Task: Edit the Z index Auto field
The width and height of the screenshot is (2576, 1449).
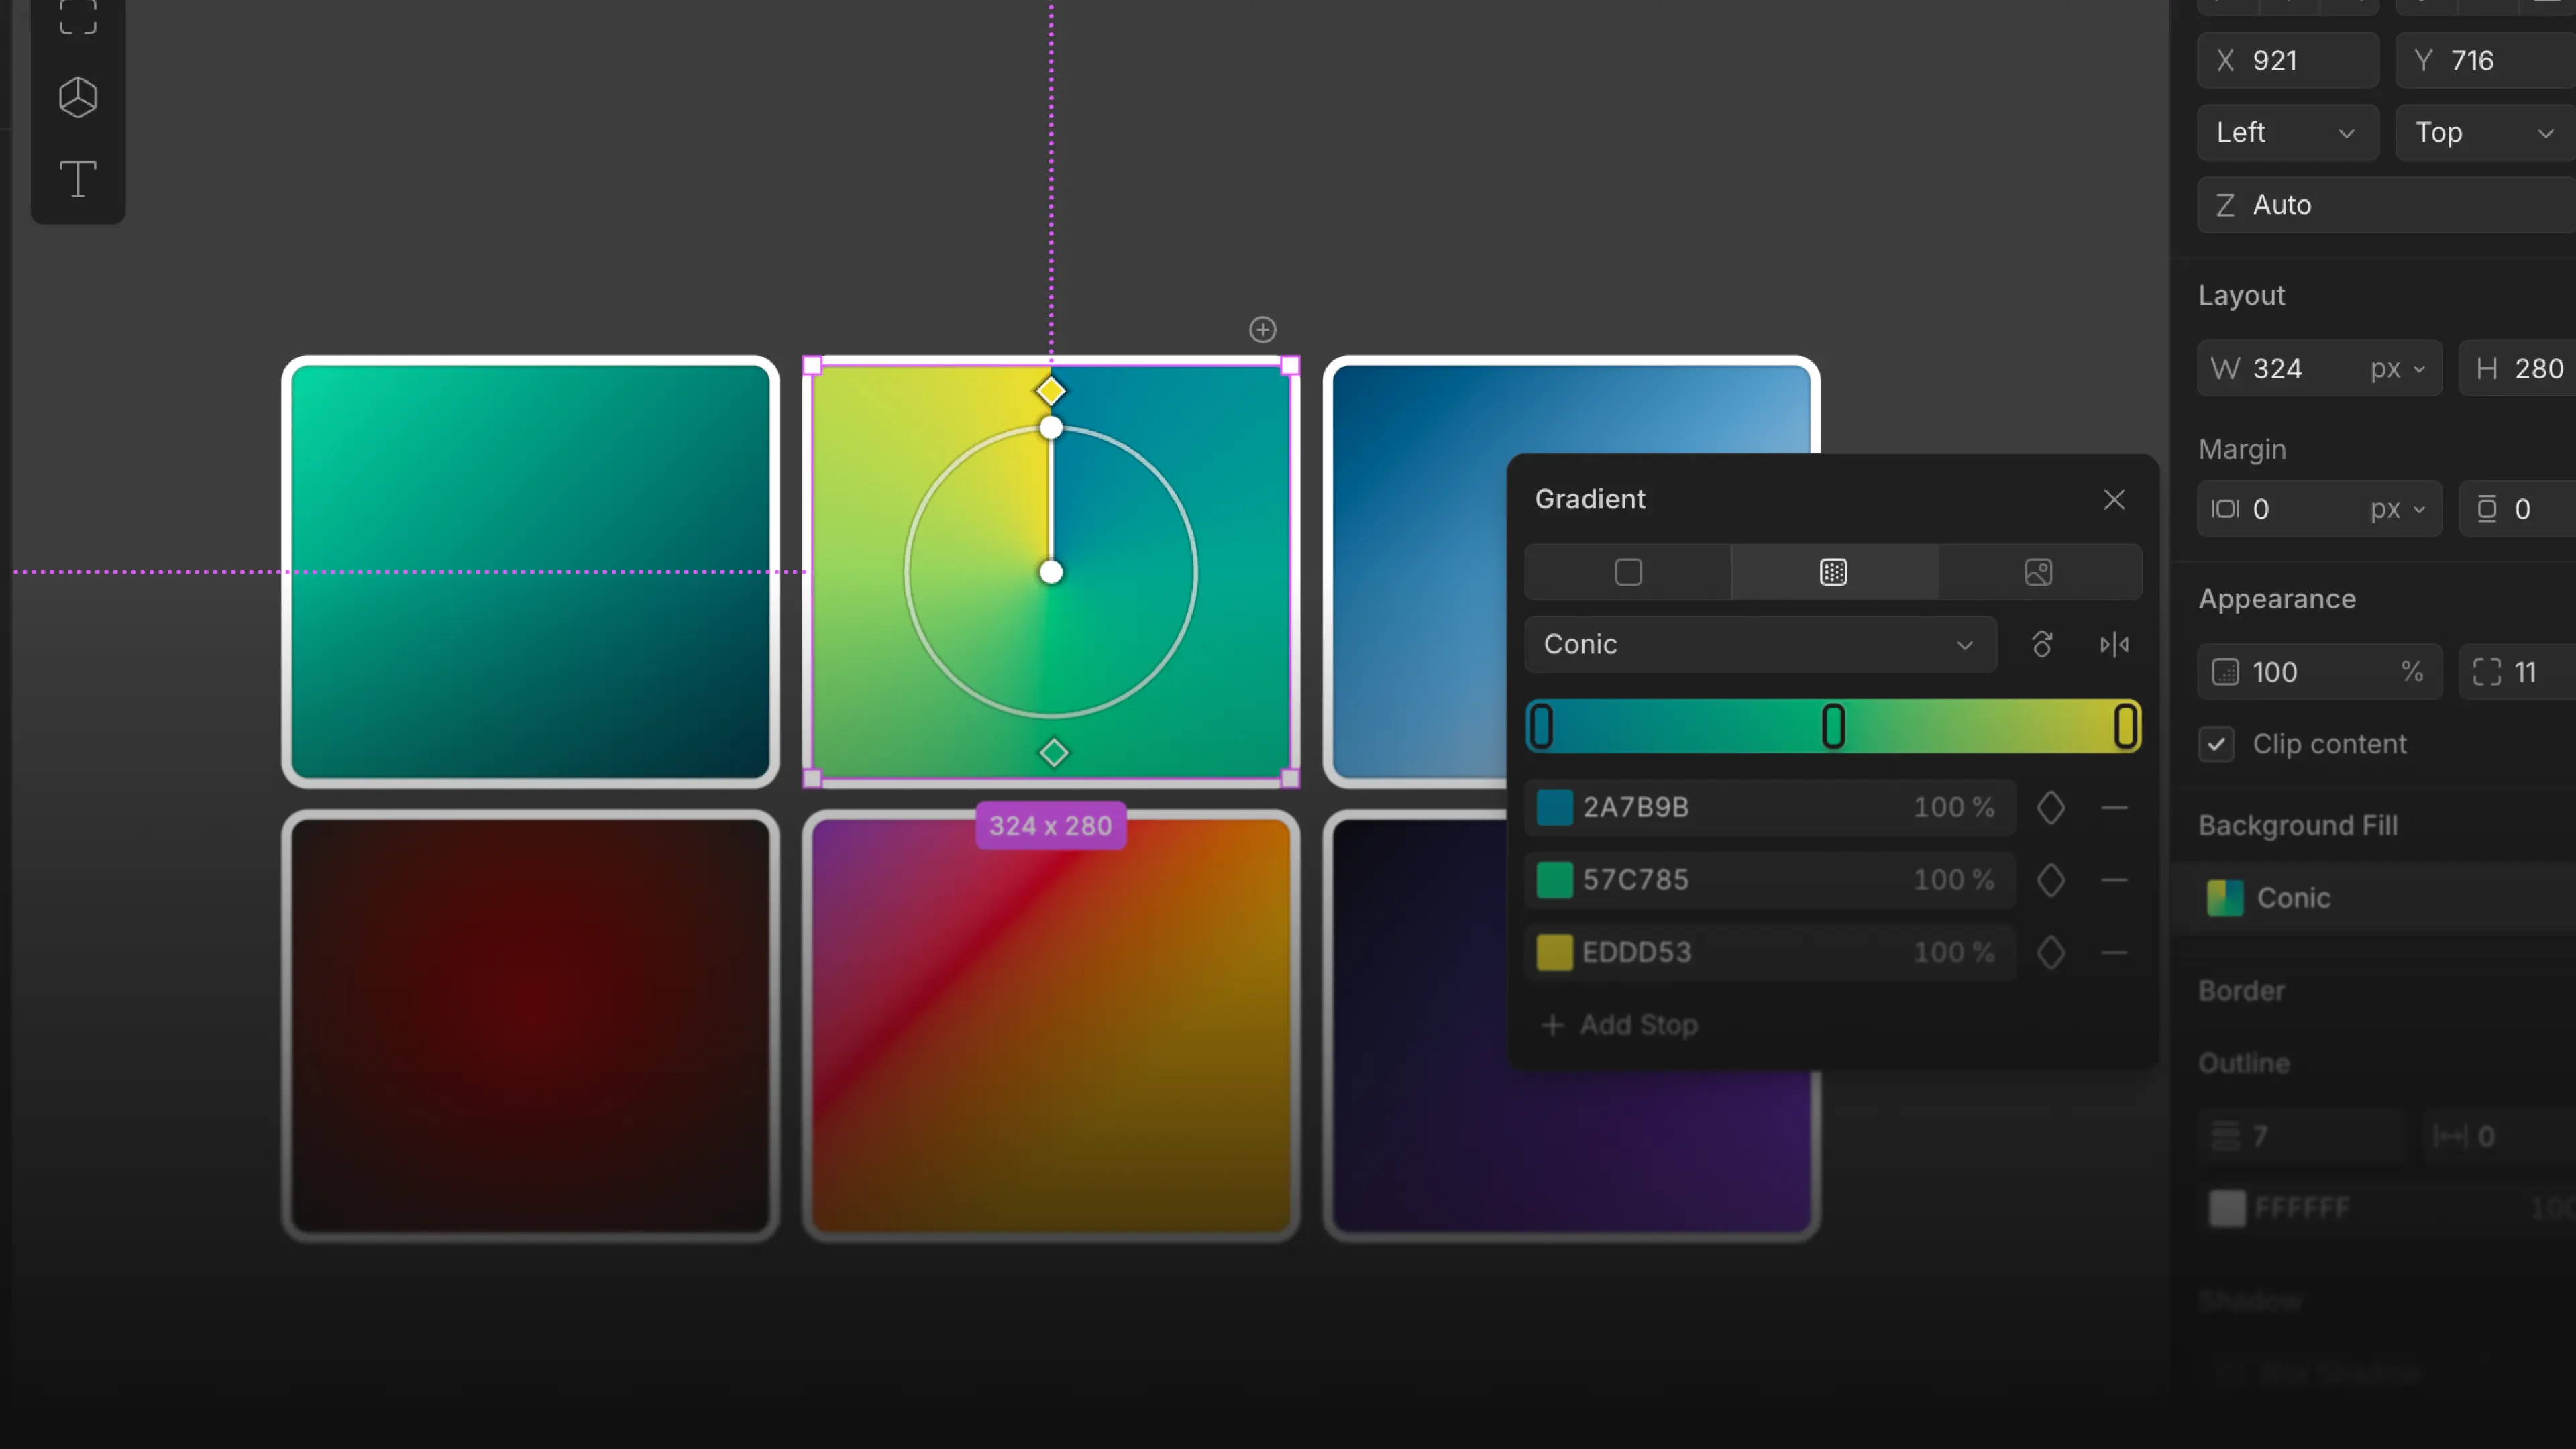Action: [x=2387, y=205]
